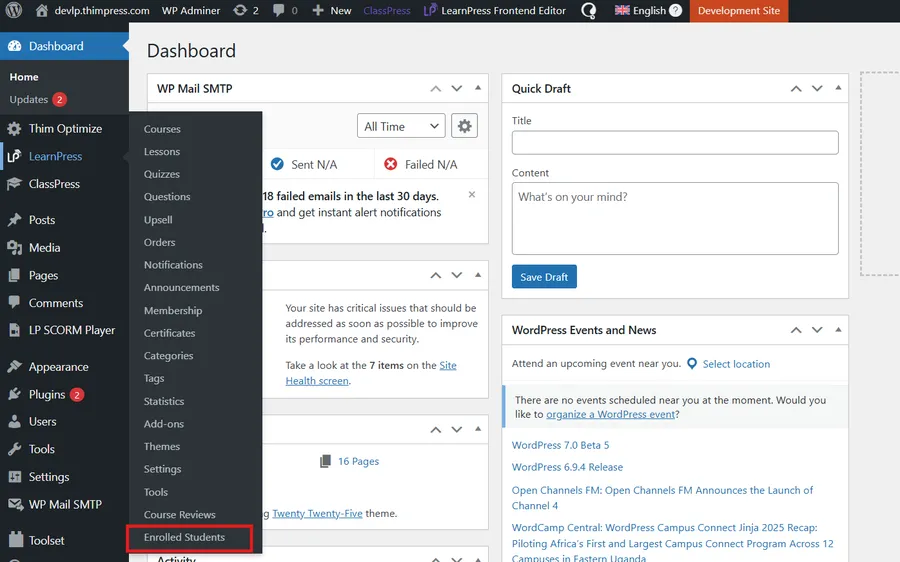The image size is (900, 562).
Task: Open the All Time period dropdown
Action: pos(401,126)
